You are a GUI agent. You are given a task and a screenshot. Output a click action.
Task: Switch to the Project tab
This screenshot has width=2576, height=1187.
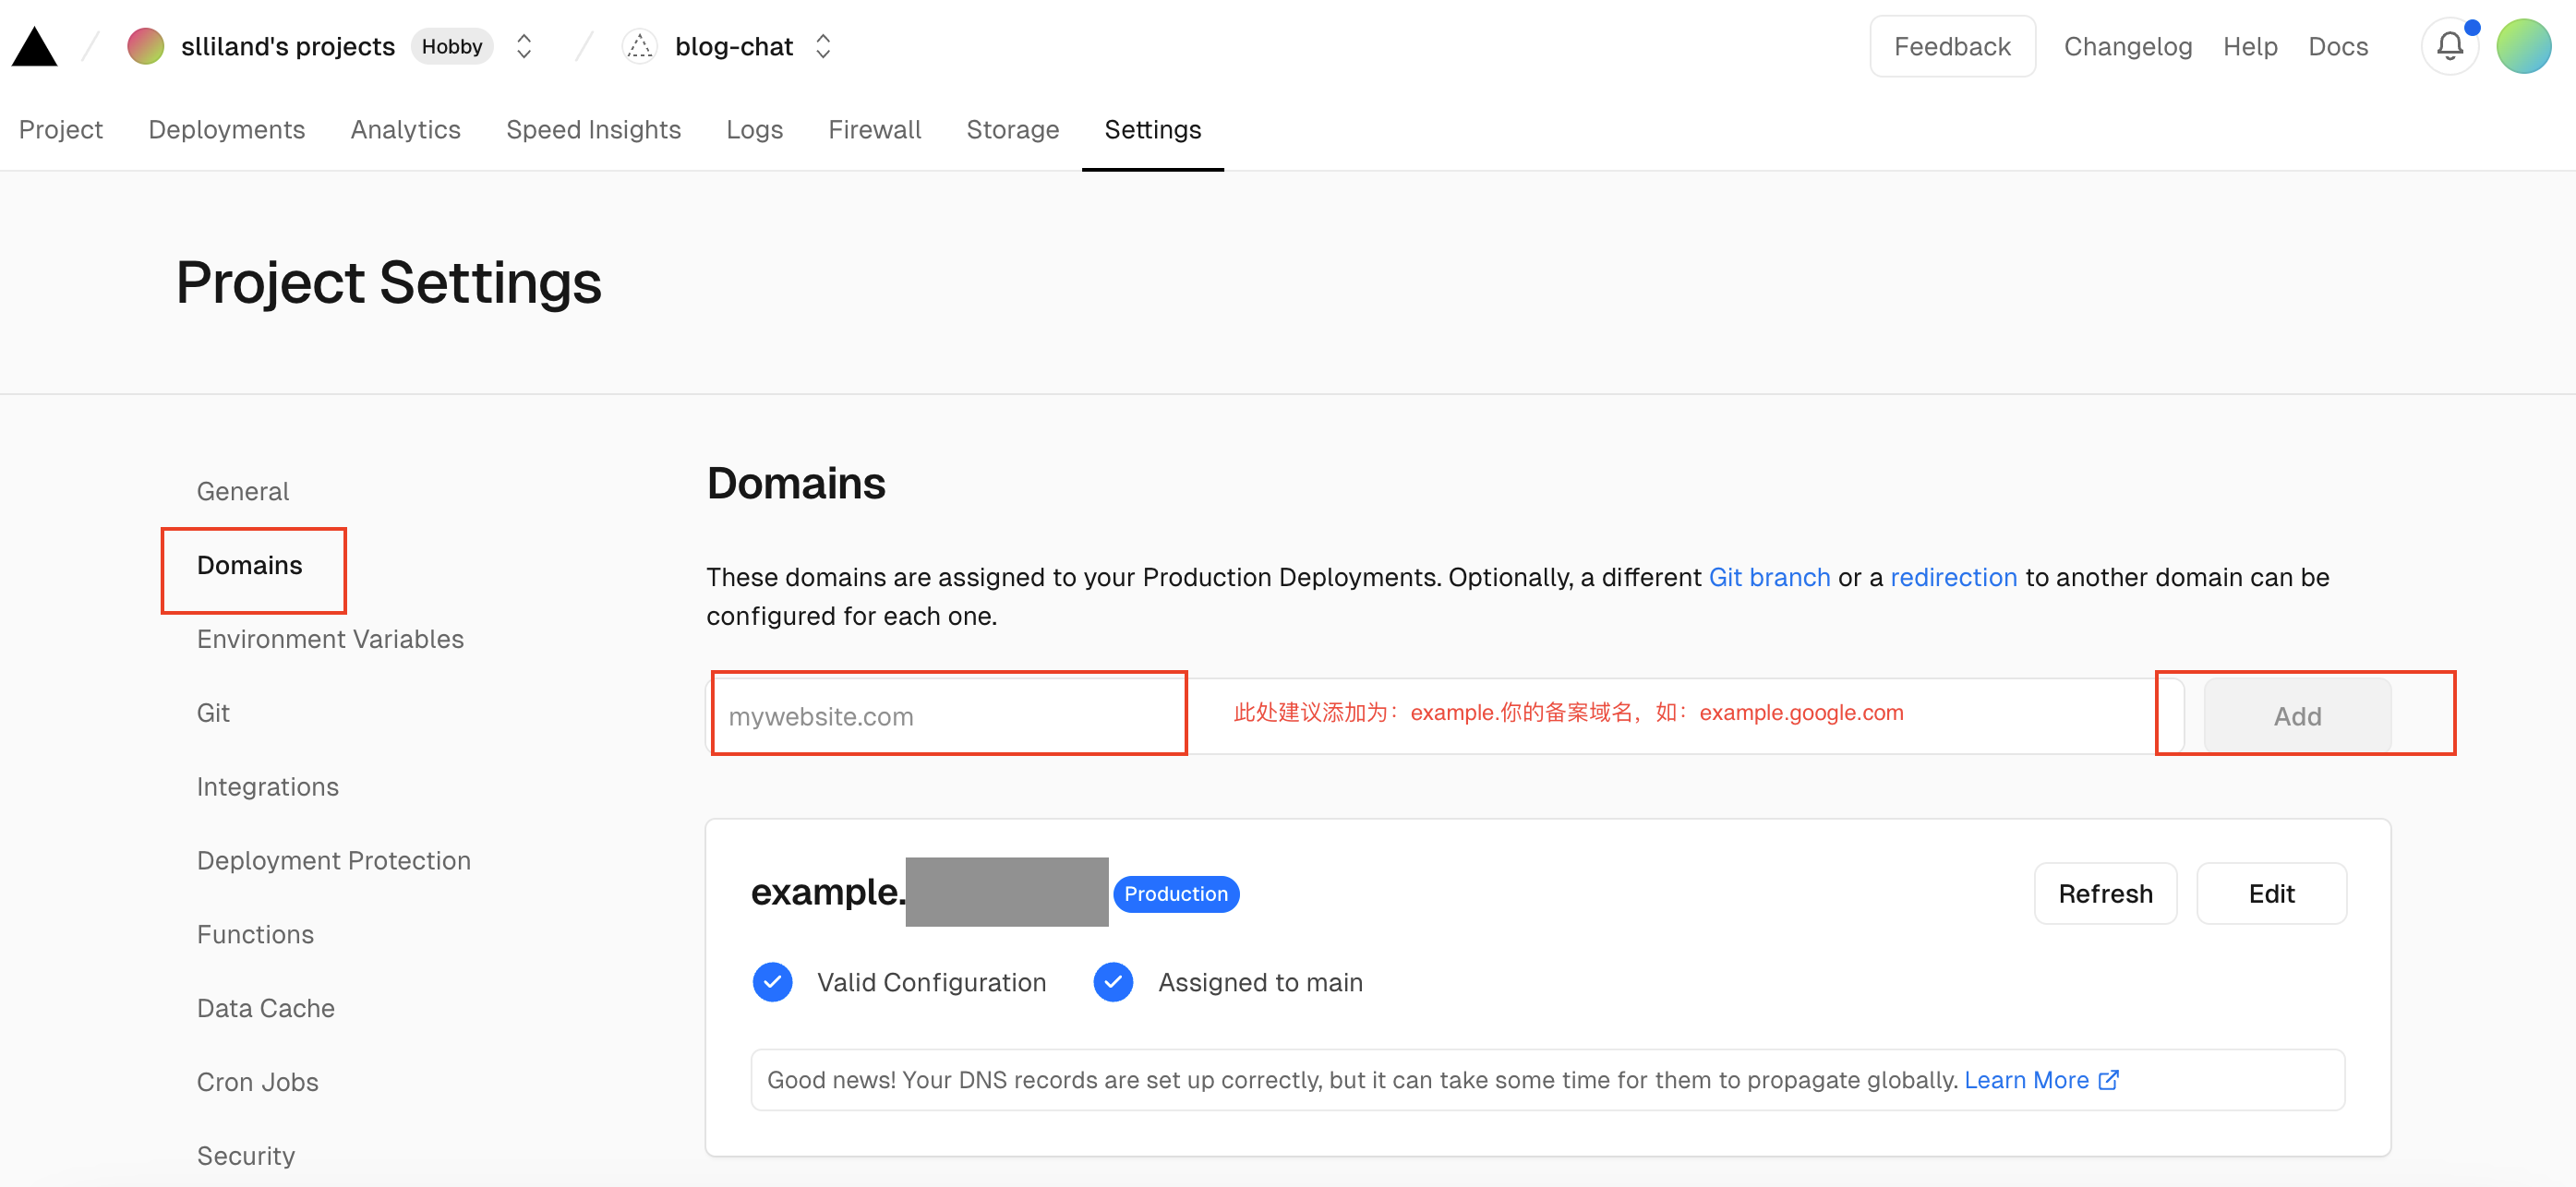(x=61, y=130)
